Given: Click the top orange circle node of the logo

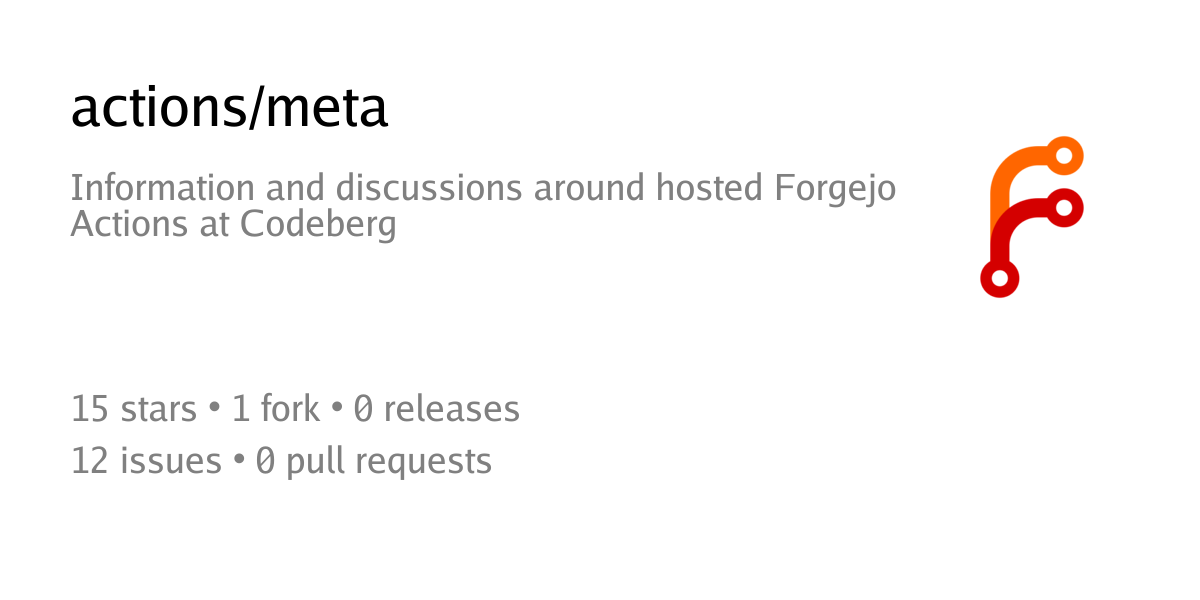Looking at the screenshot, I should pyautogui.click(x=1064, y=156).
